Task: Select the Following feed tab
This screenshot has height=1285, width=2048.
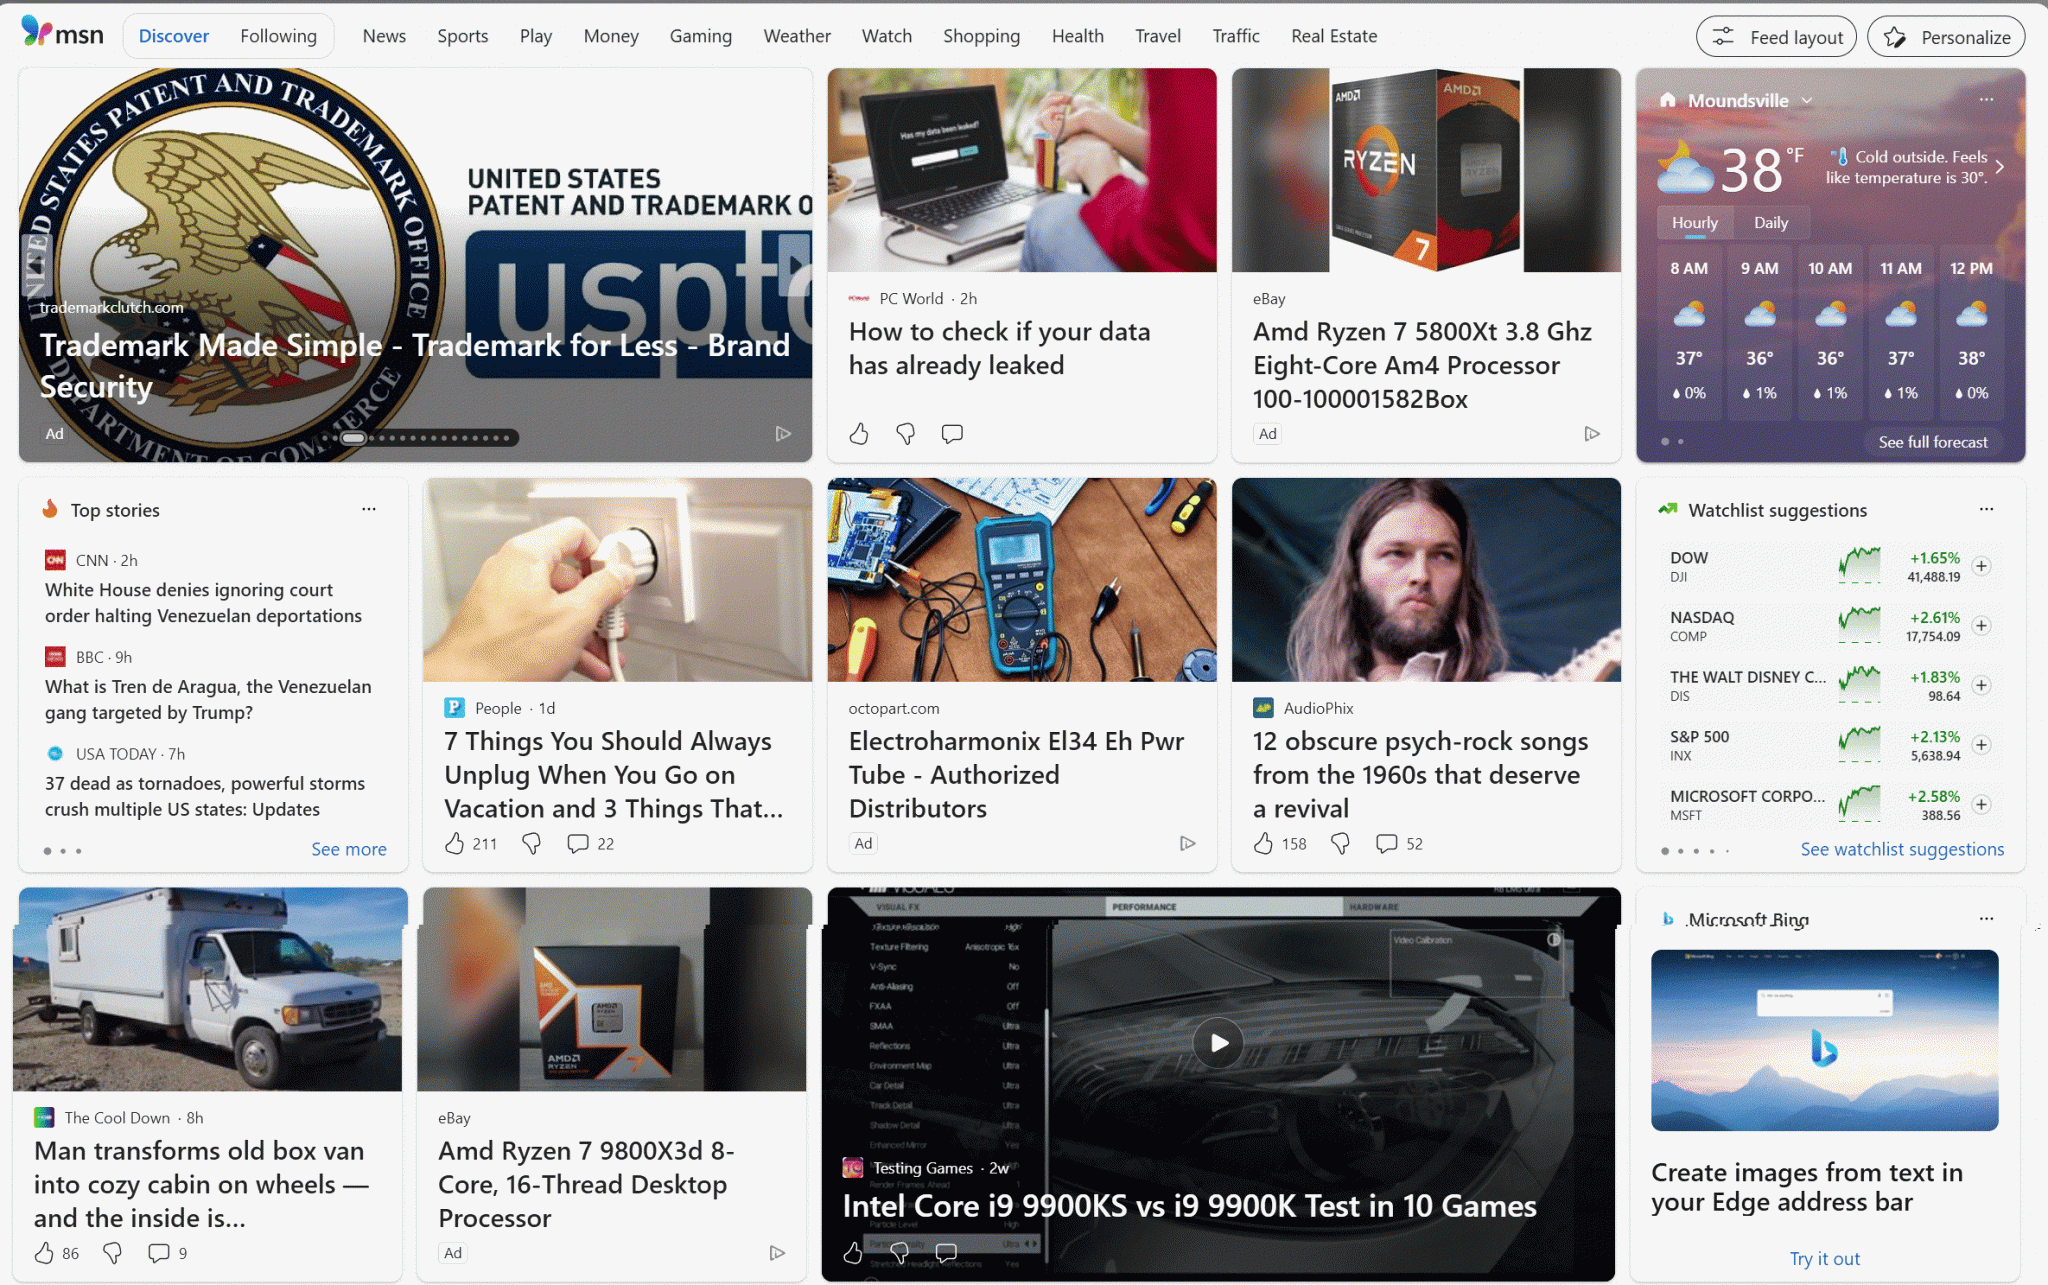Action: click(278, 36)
